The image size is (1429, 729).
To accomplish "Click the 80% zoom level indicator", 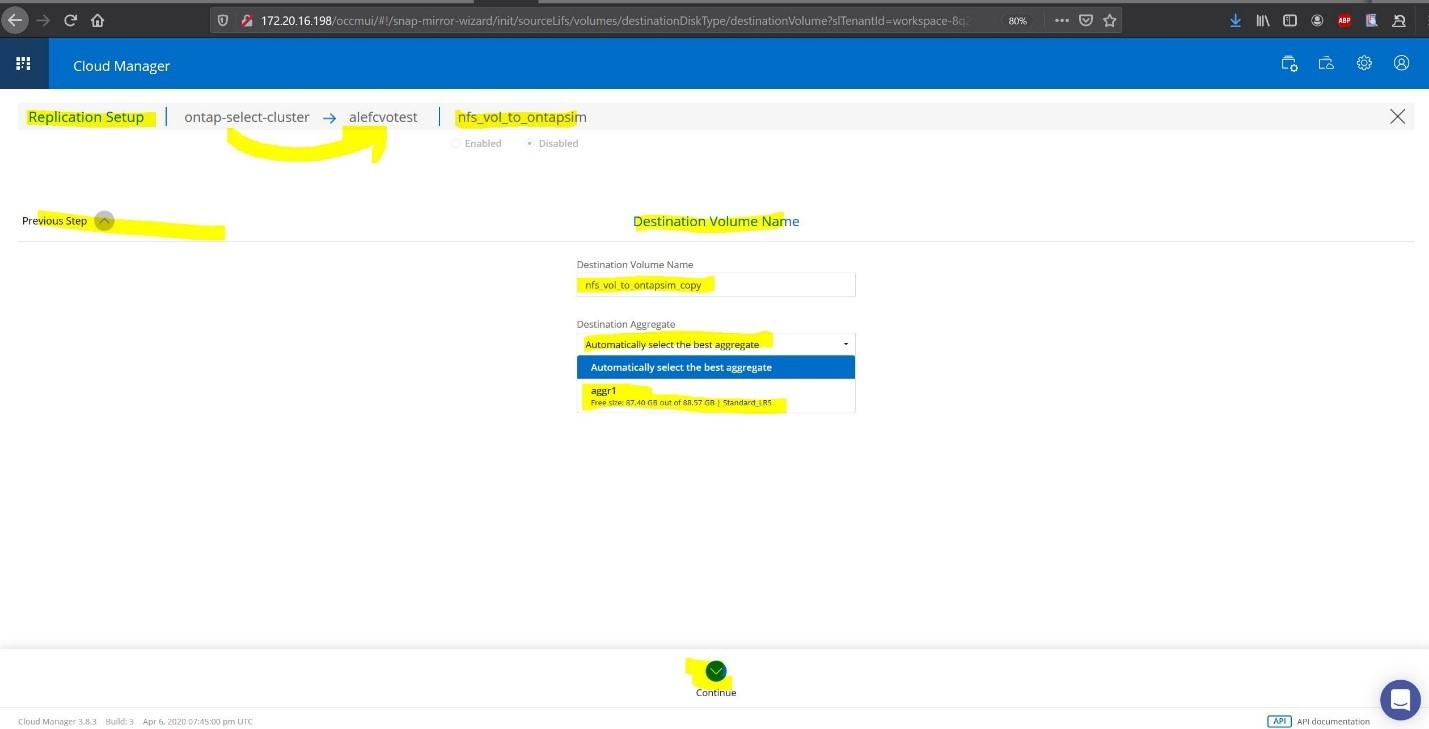I will [x=1017, y=20].
